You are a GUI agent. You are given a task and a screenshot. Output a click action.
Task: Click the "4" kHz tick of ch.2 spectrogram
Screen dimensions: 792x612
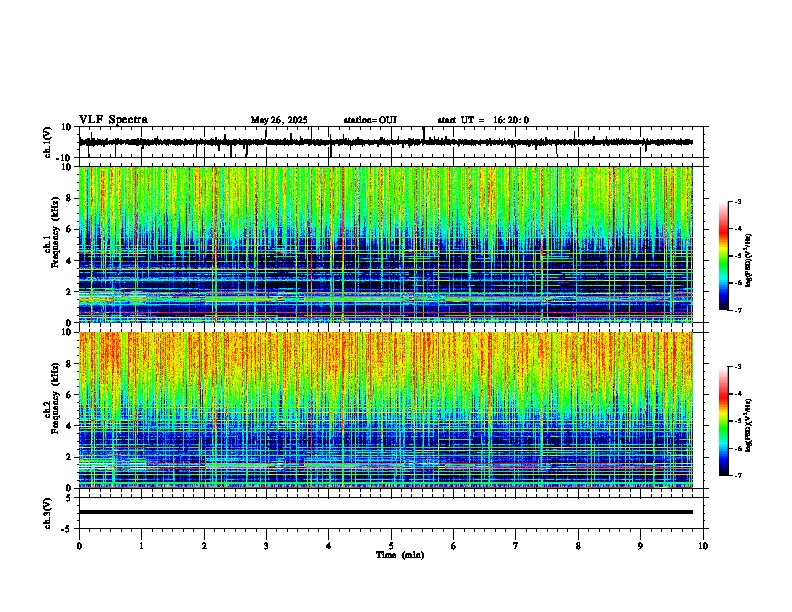[70, 426]
